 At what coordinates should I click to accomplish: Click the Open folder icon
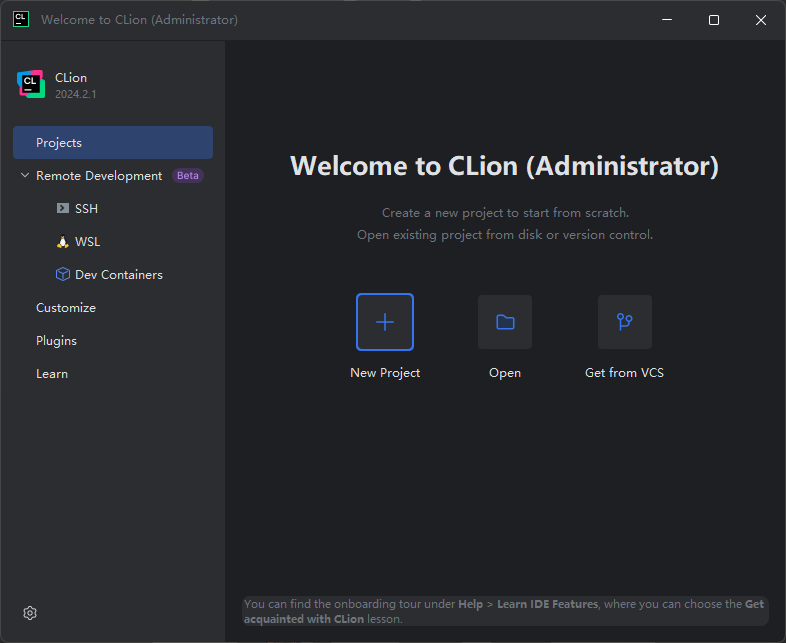click(x=505, y=322)
